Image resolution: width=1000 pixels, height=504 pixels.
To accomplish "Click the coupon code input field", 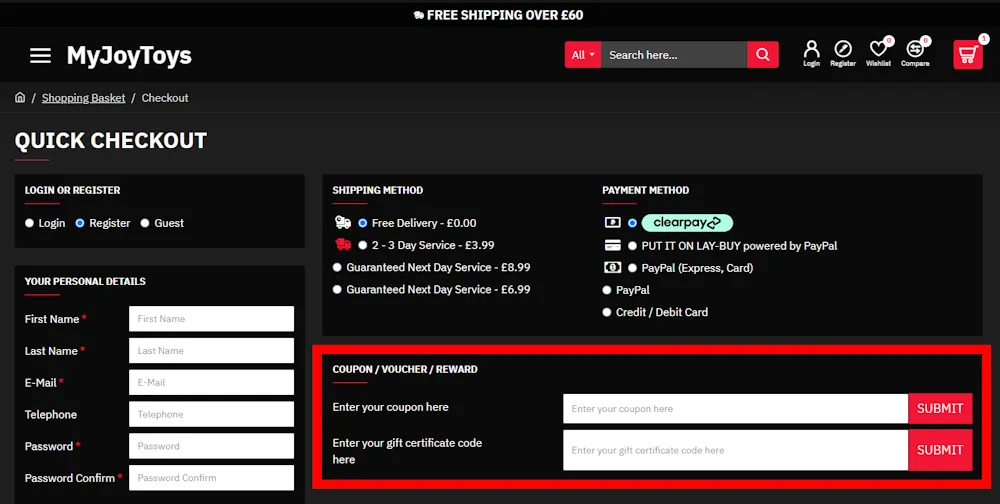I will (735, 409).
